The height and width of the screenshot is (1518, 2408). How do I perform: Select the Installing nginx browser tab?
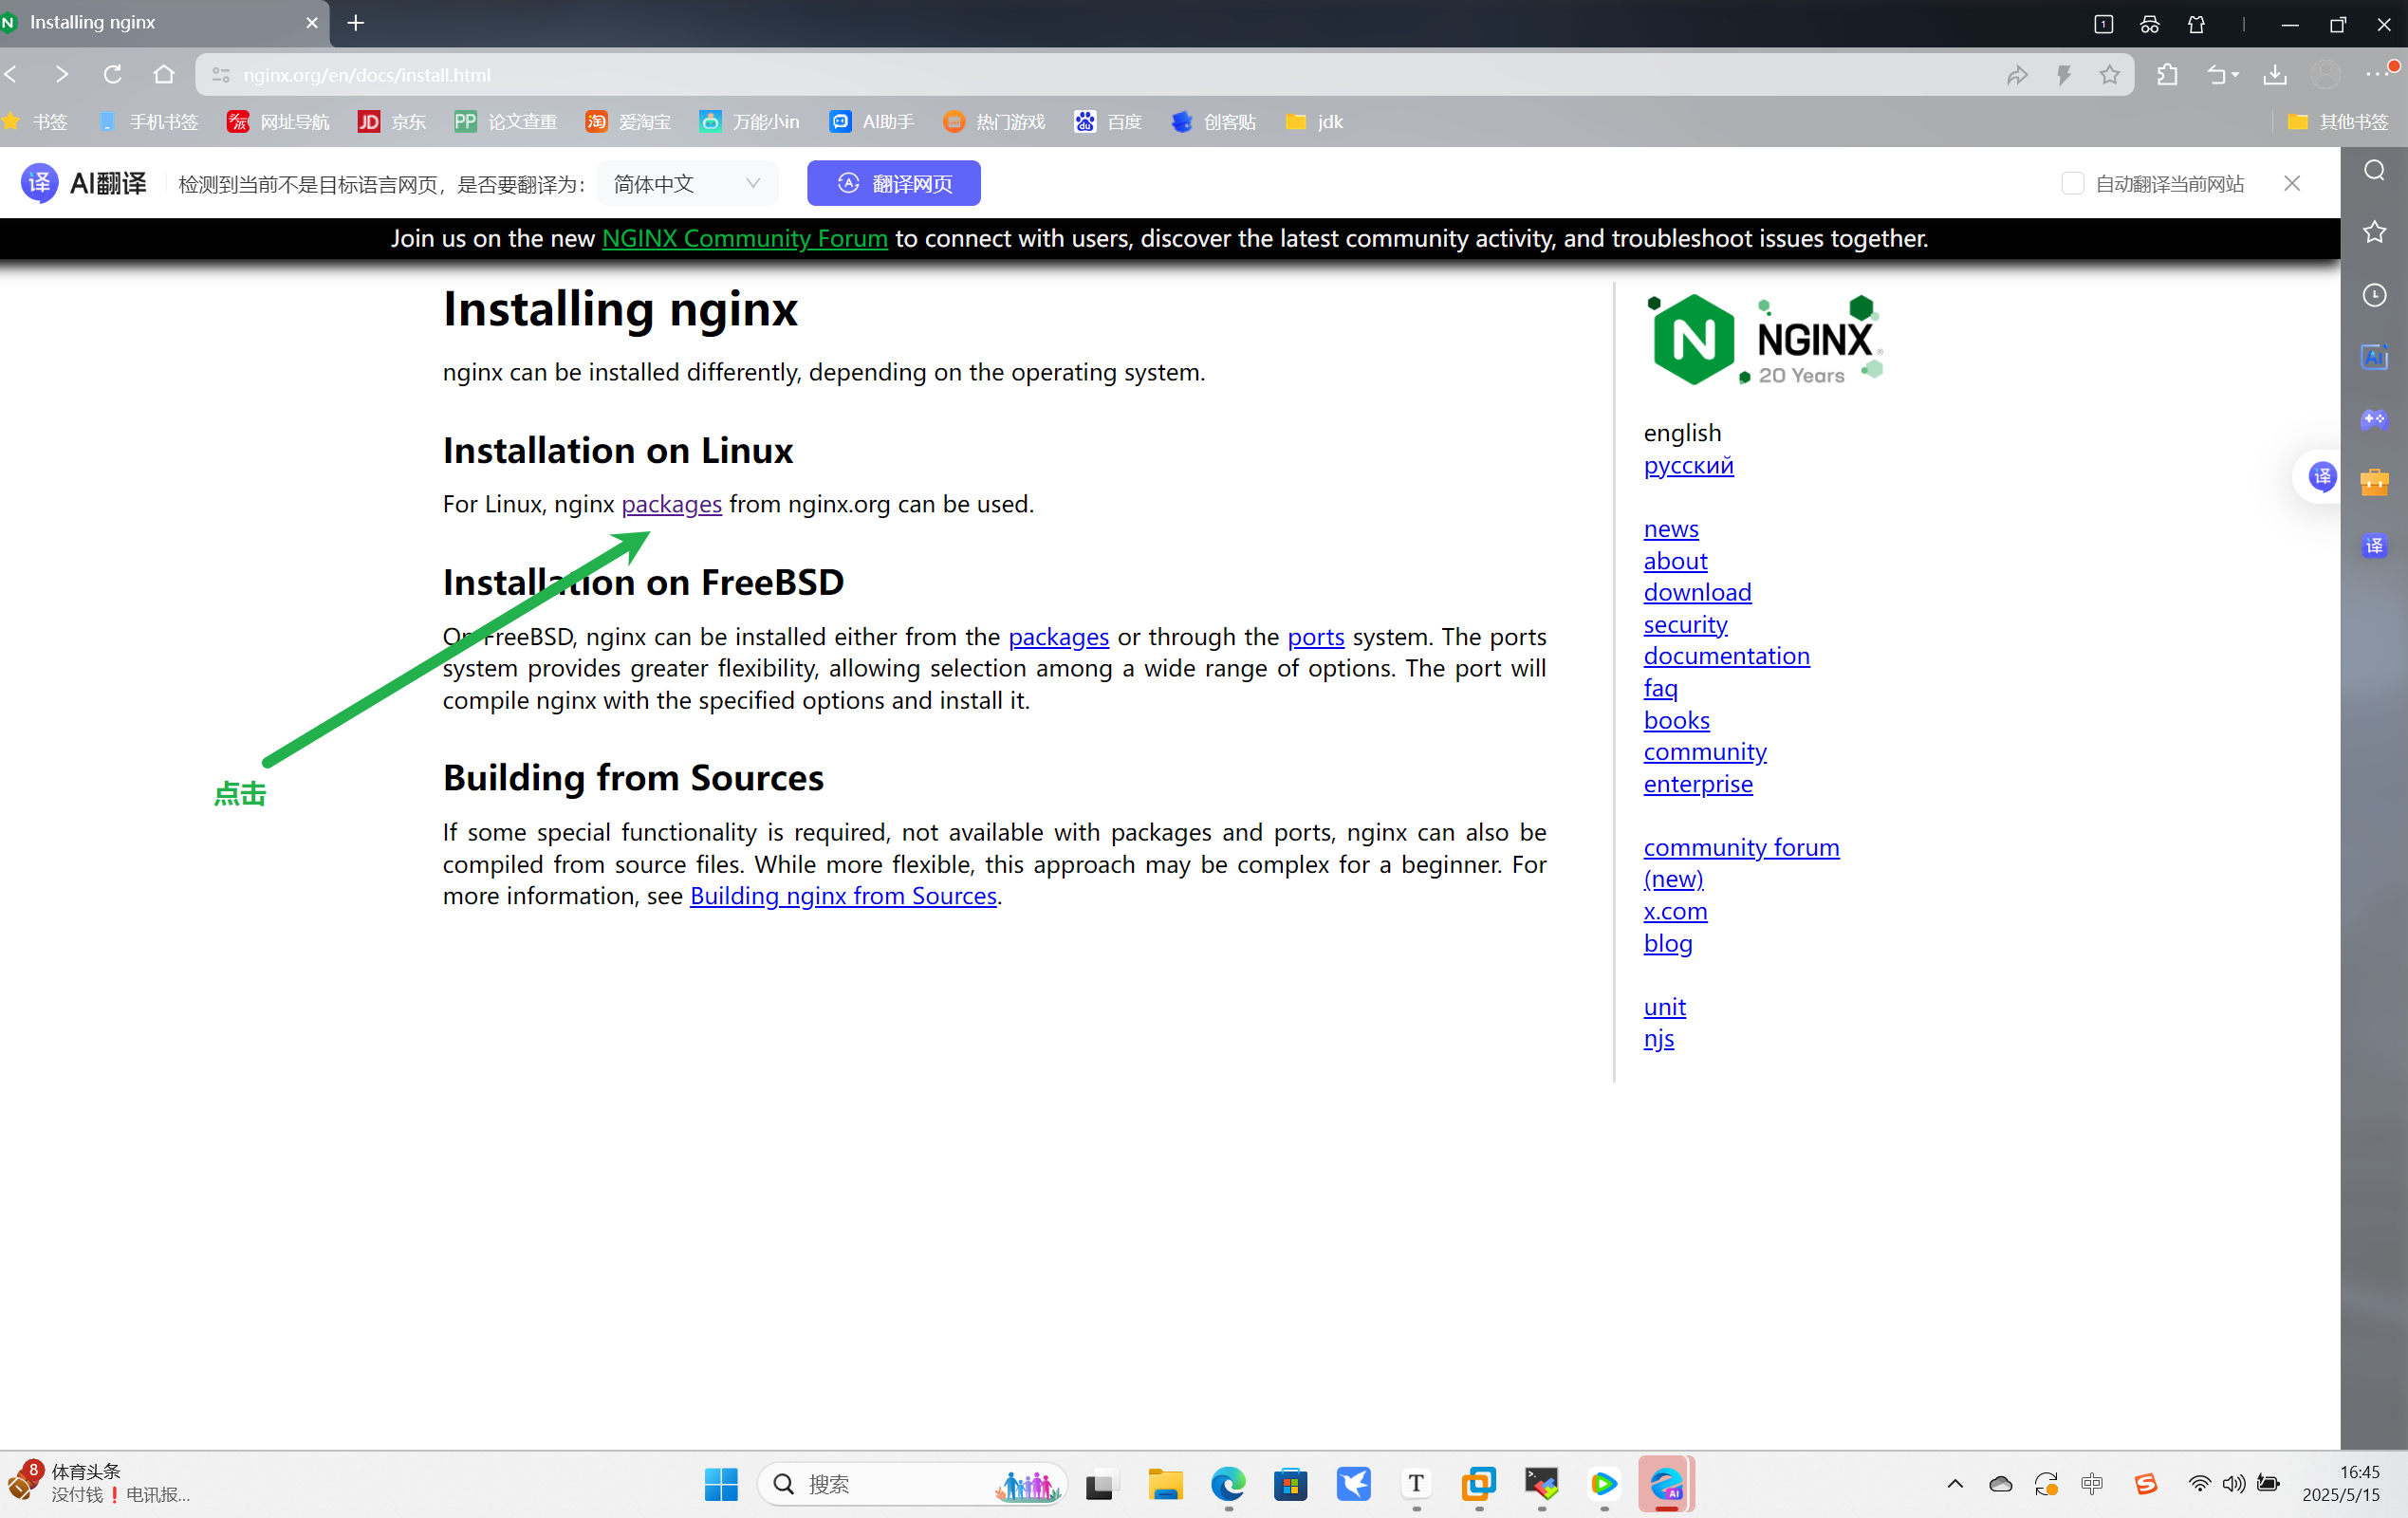[150, 22]
